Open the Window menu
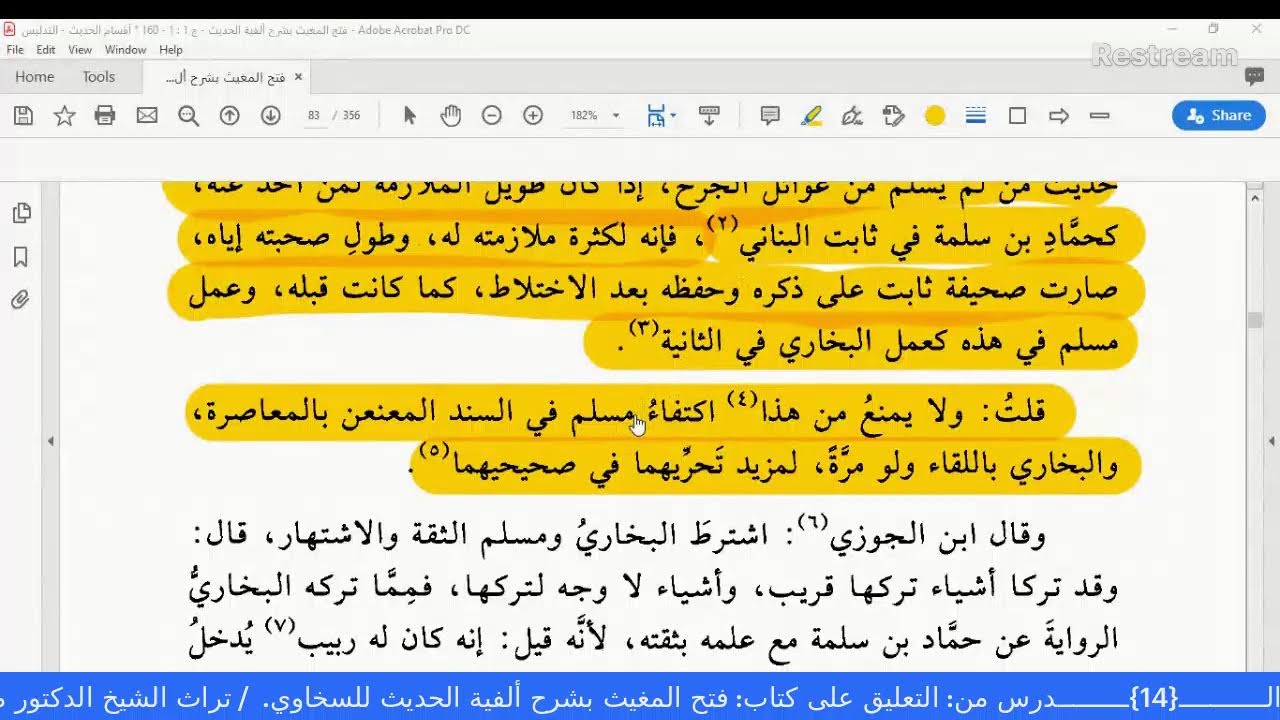The image size is (1280, 720). [x=126, y=50]
